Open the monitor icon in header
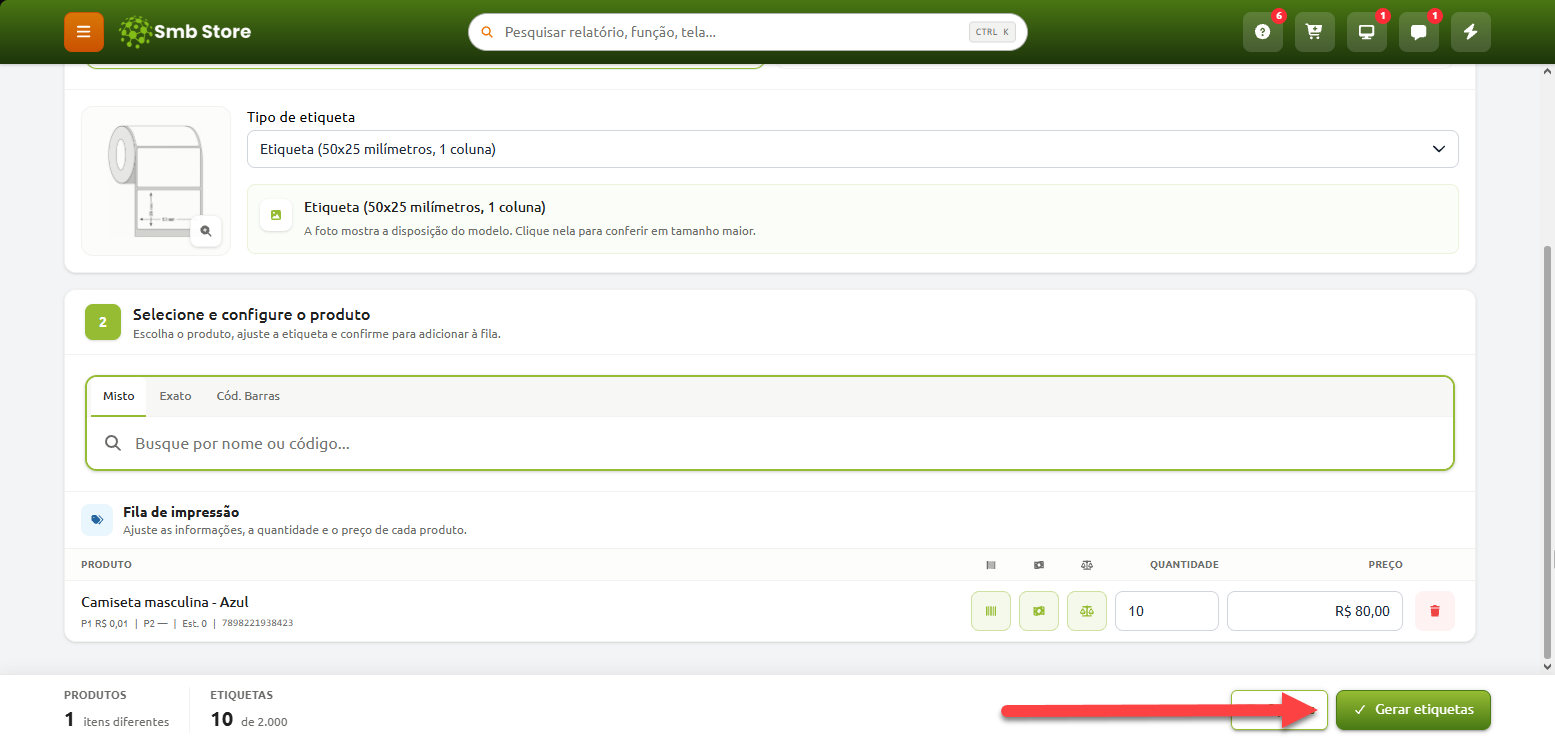1555x745 pixels. click(1367, 32)
